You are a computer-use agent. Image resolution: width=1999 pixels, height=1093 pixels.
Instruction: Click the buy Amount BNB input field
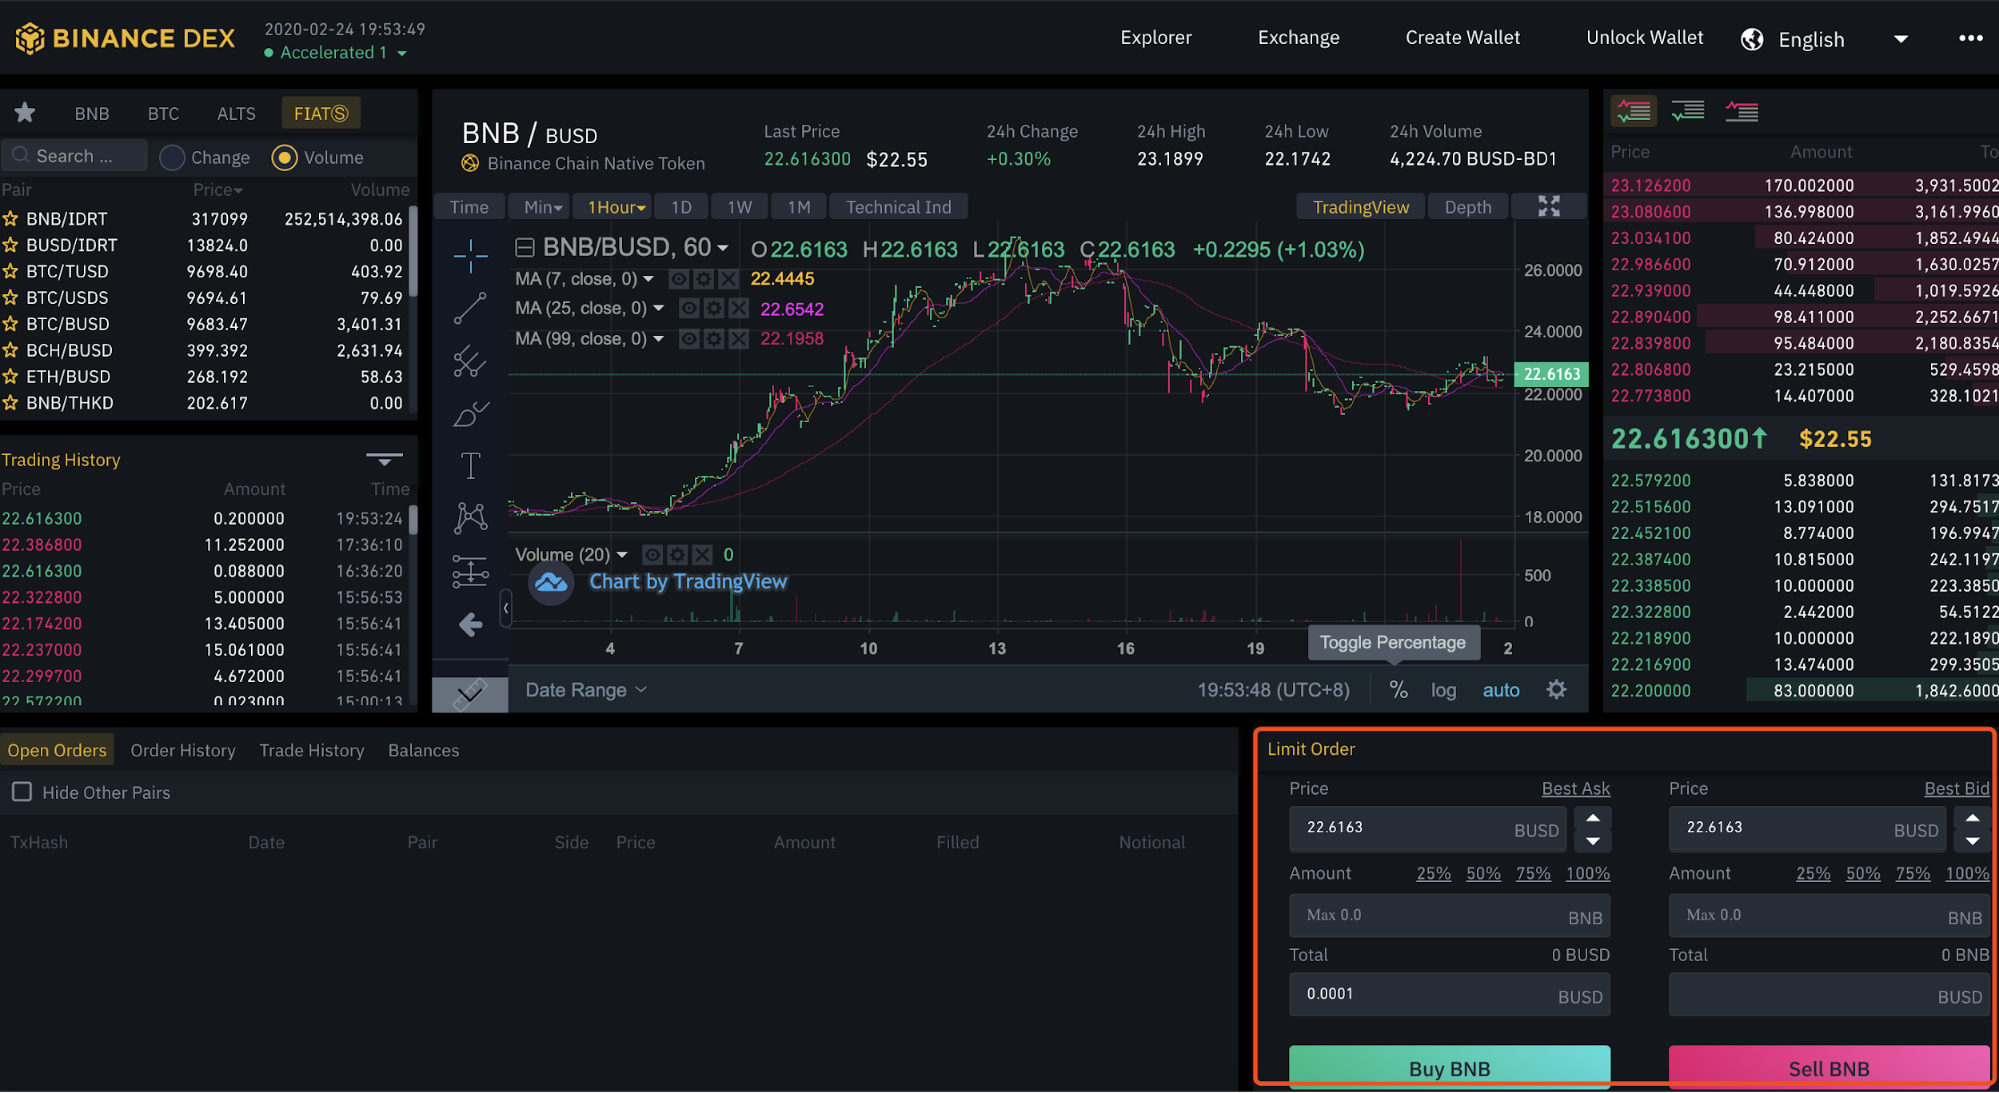(1449, 916)
